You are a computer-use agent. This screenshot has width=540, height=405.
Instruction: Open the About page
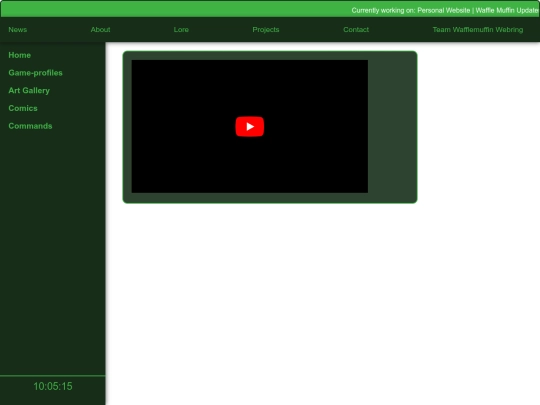100,30
